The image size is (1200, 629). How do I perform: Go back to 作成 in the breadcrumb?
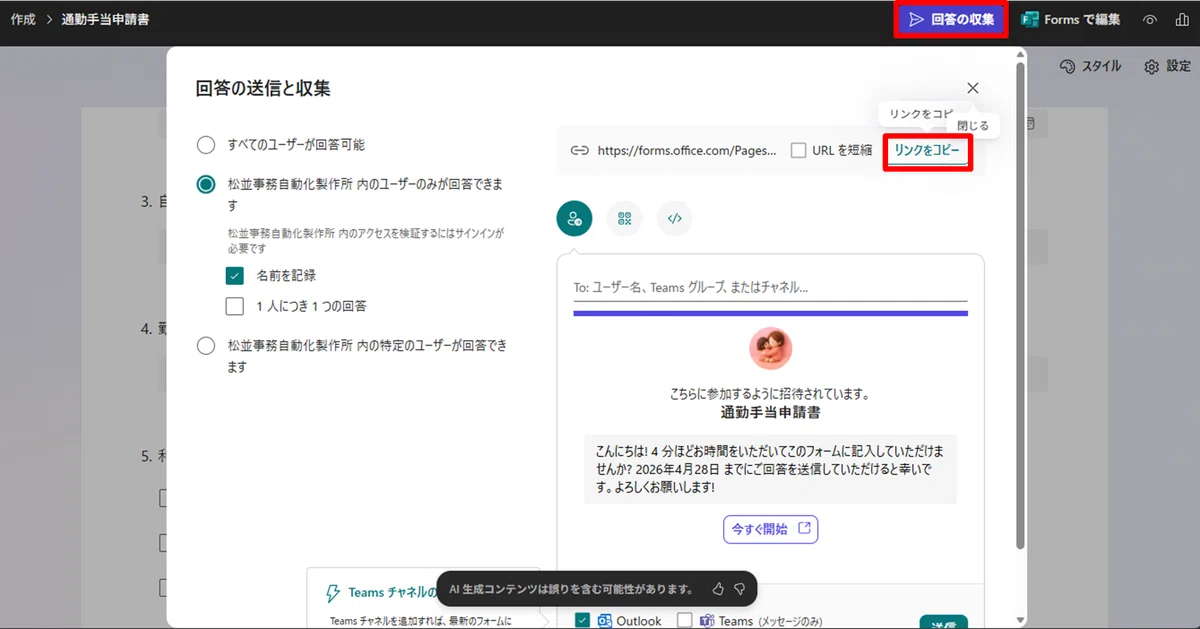pos(23,19)
